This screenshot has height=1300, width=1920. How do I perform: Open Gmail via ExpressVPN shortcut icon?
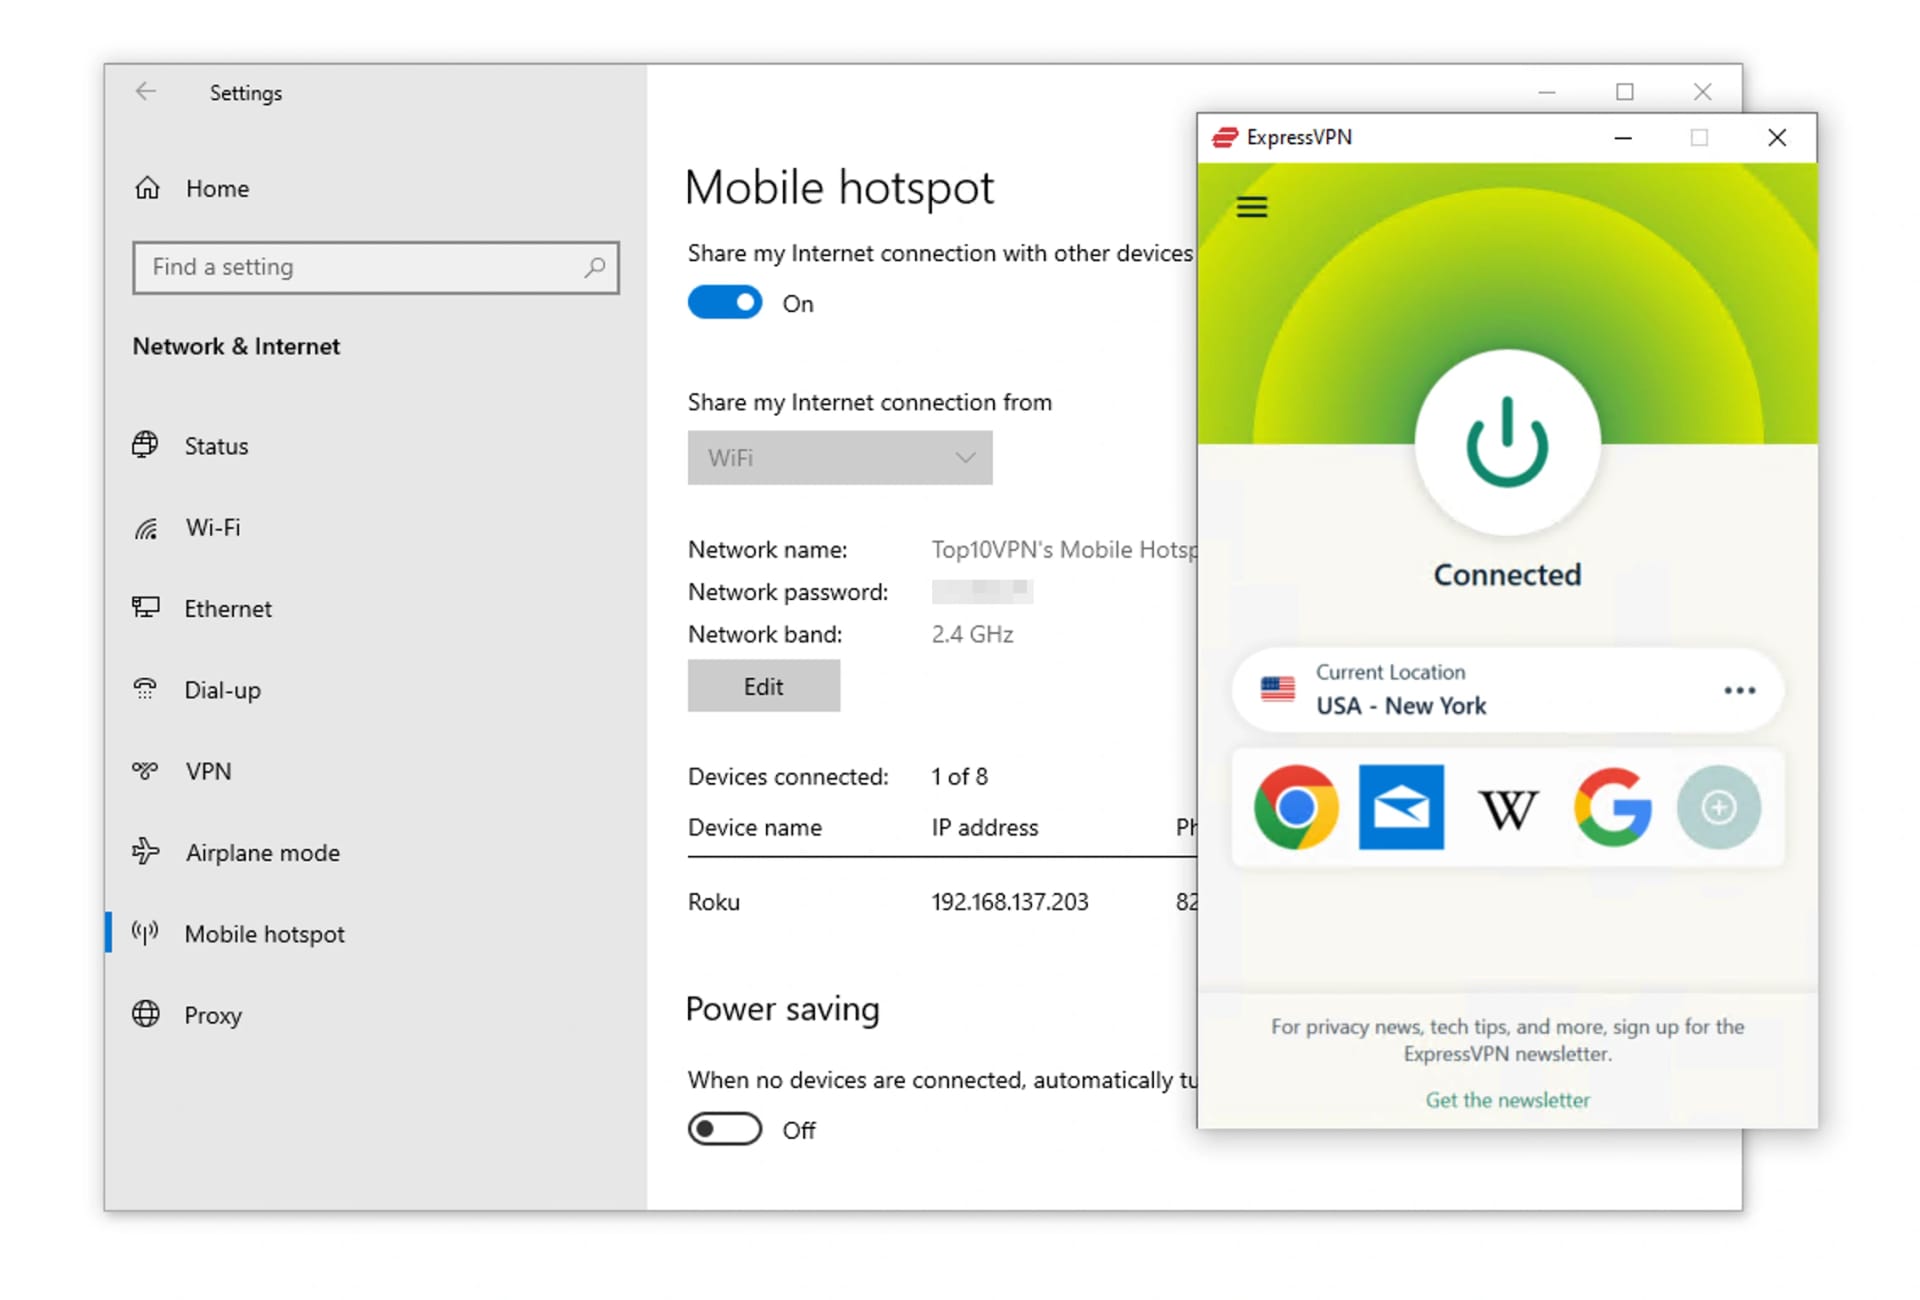tap(1399, 807)
